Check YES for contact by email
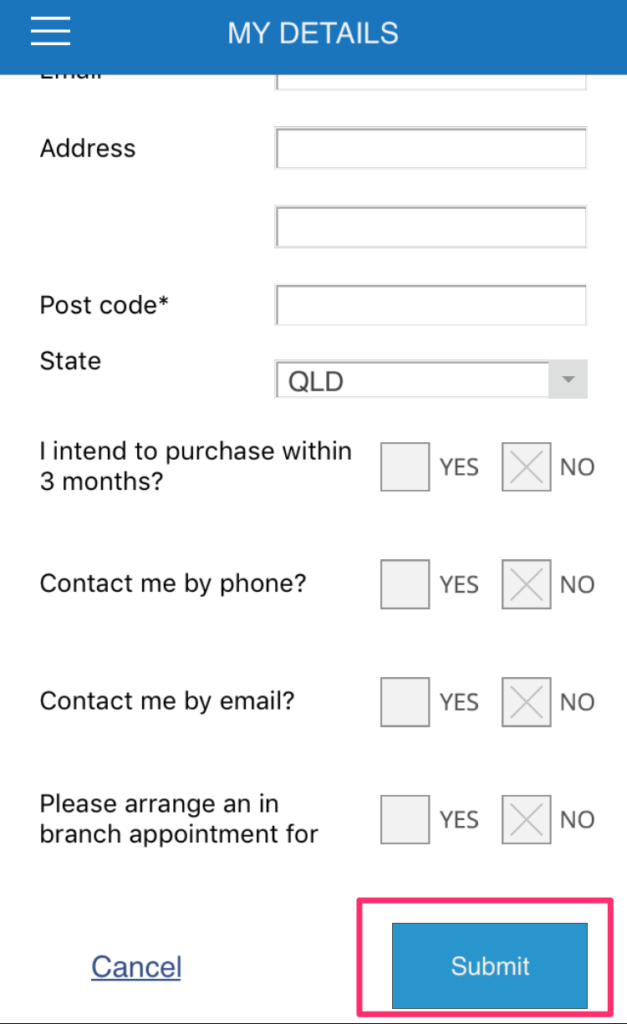Viewport: 627px width, 1024px height. [404, 702]
